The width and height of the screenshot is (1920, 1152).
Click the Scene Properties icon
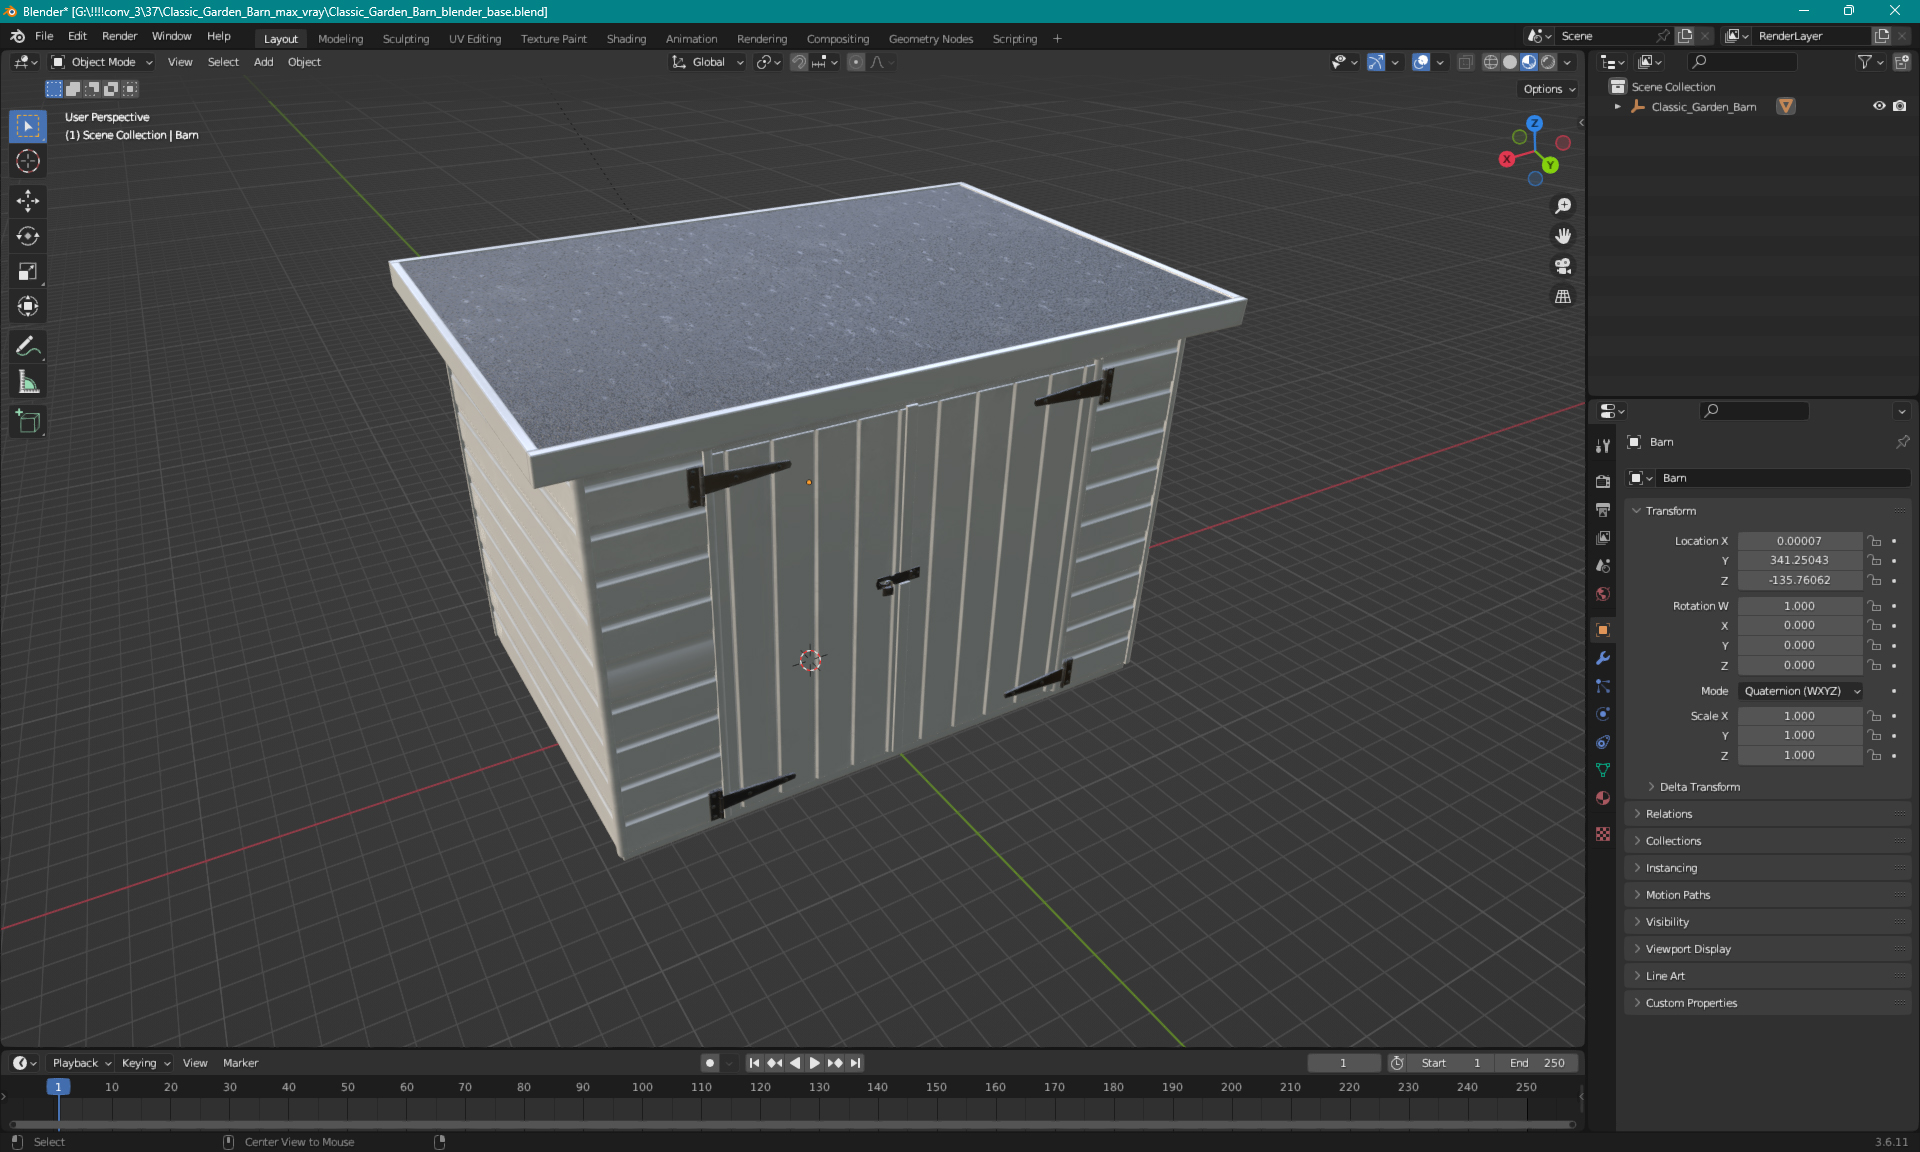1602,565
